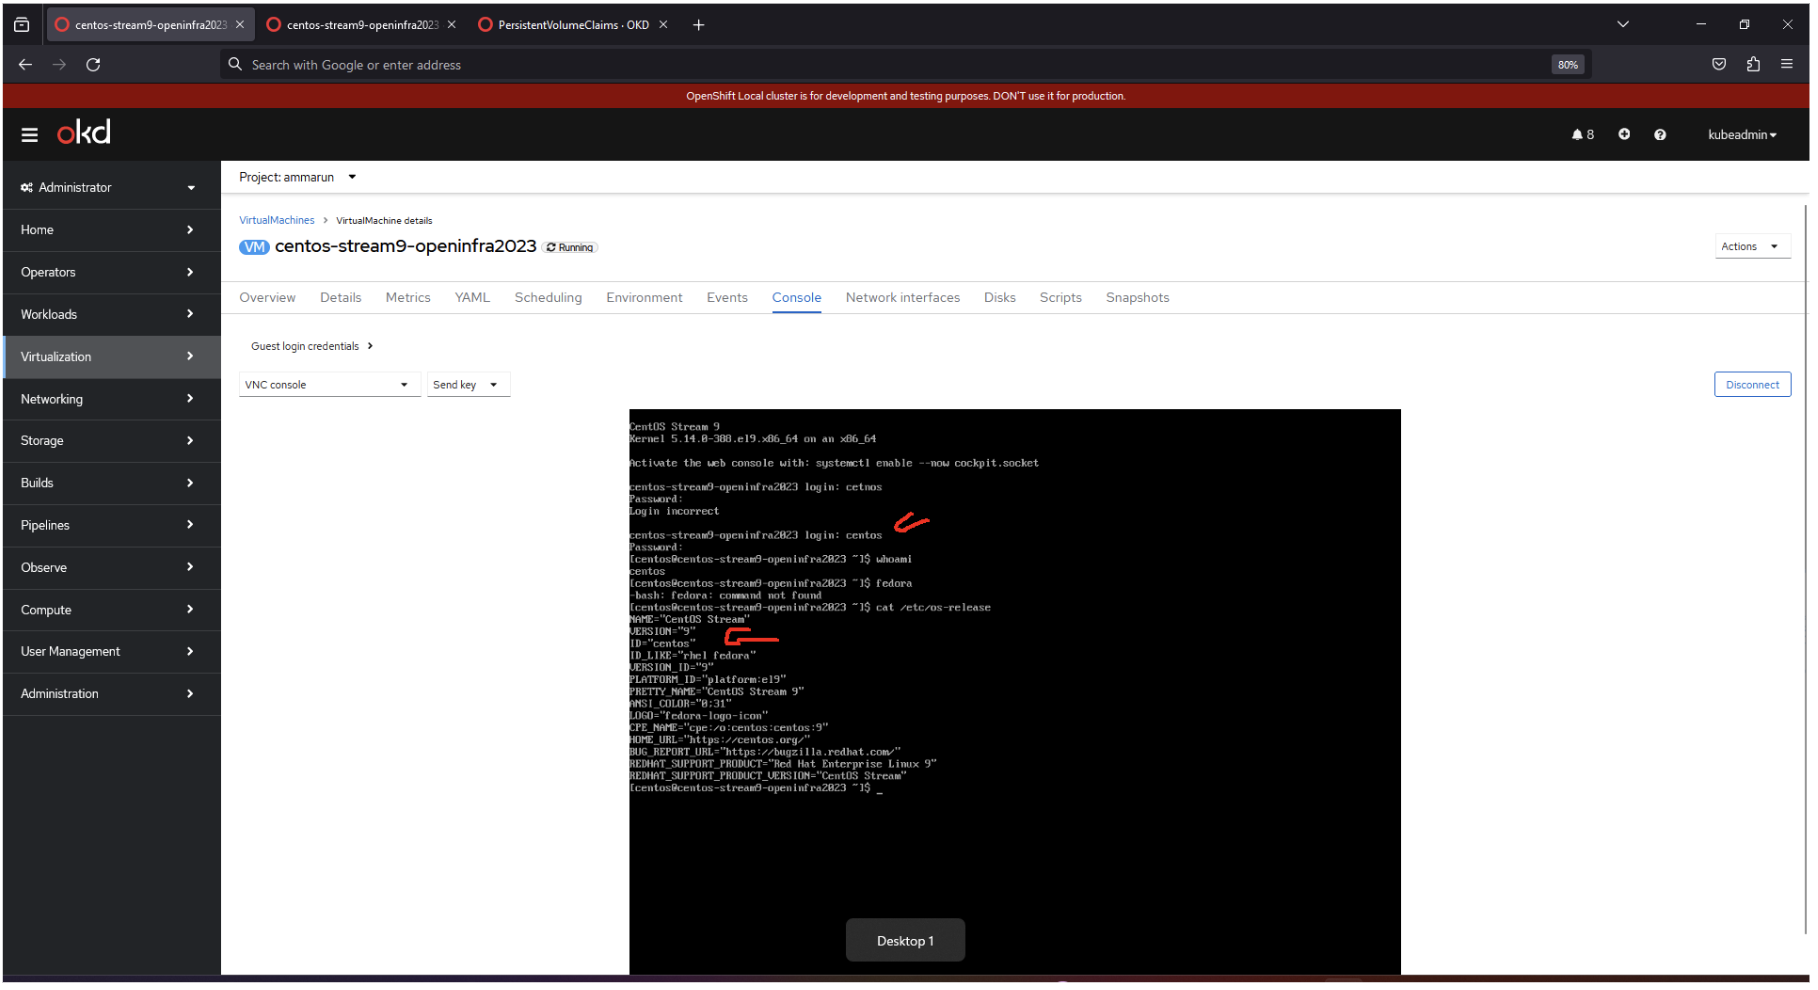The height and width of the screenshot is (990, 1818).
Task: Click the Pocket save icon
Action: point(1720,65)
